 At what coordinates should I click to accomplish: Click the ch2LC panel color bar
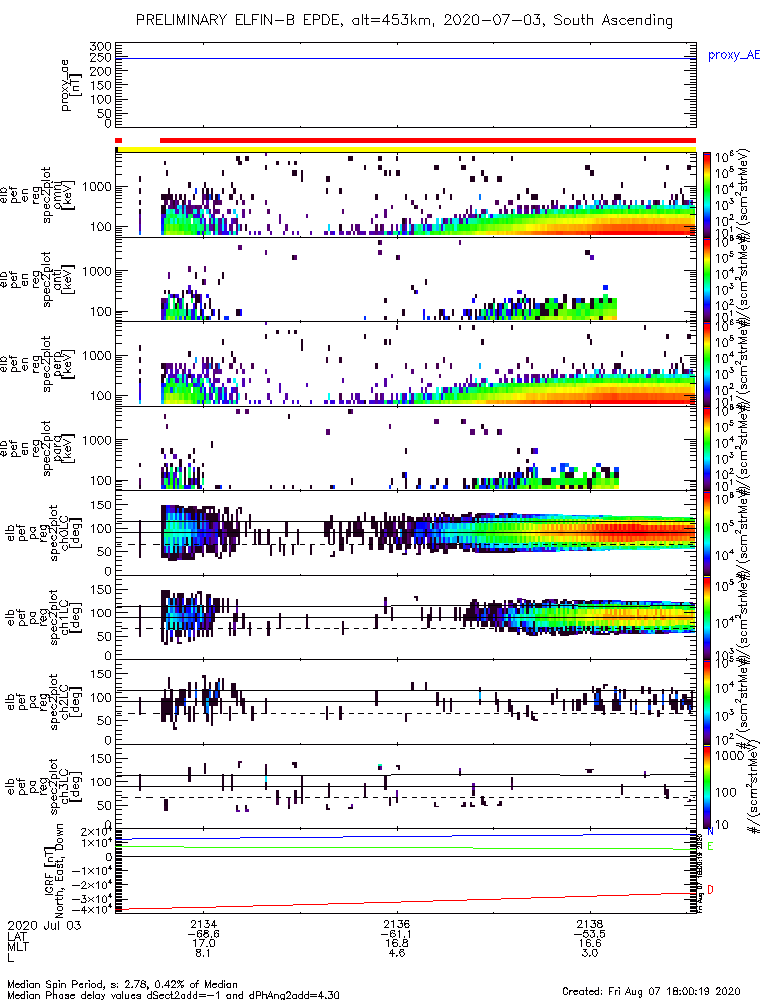706,702
